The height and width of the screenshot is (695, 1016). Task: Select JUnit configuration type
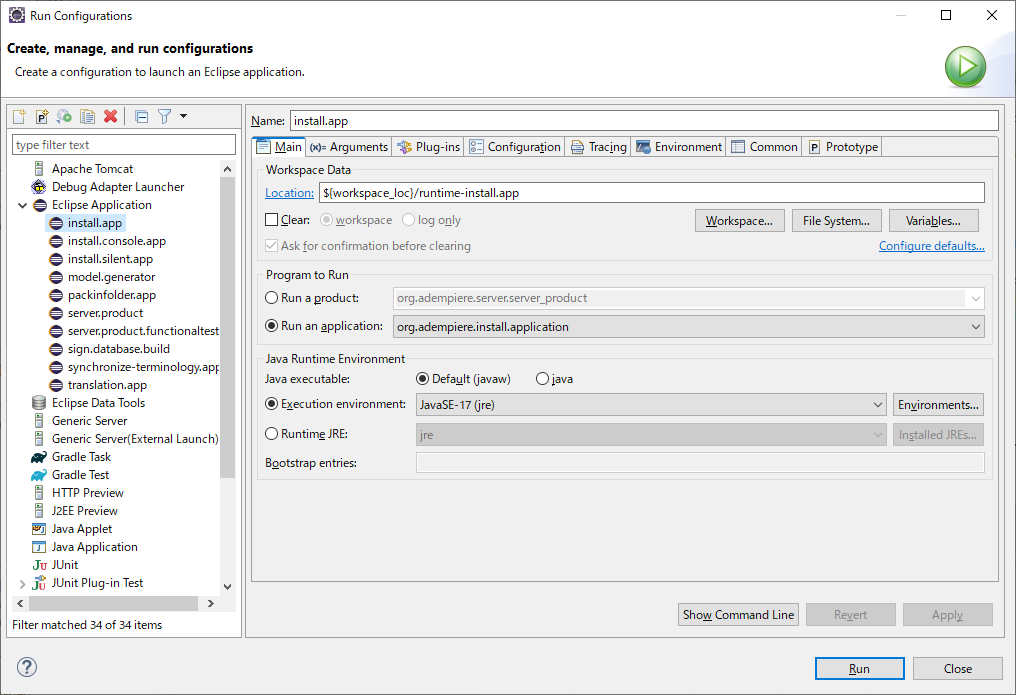65,565
